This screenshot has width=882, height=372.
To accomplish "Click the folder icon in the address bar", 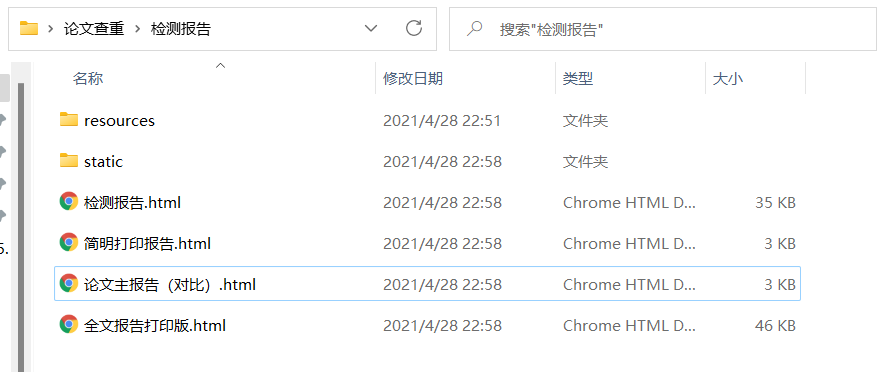I will click(29, 28).
